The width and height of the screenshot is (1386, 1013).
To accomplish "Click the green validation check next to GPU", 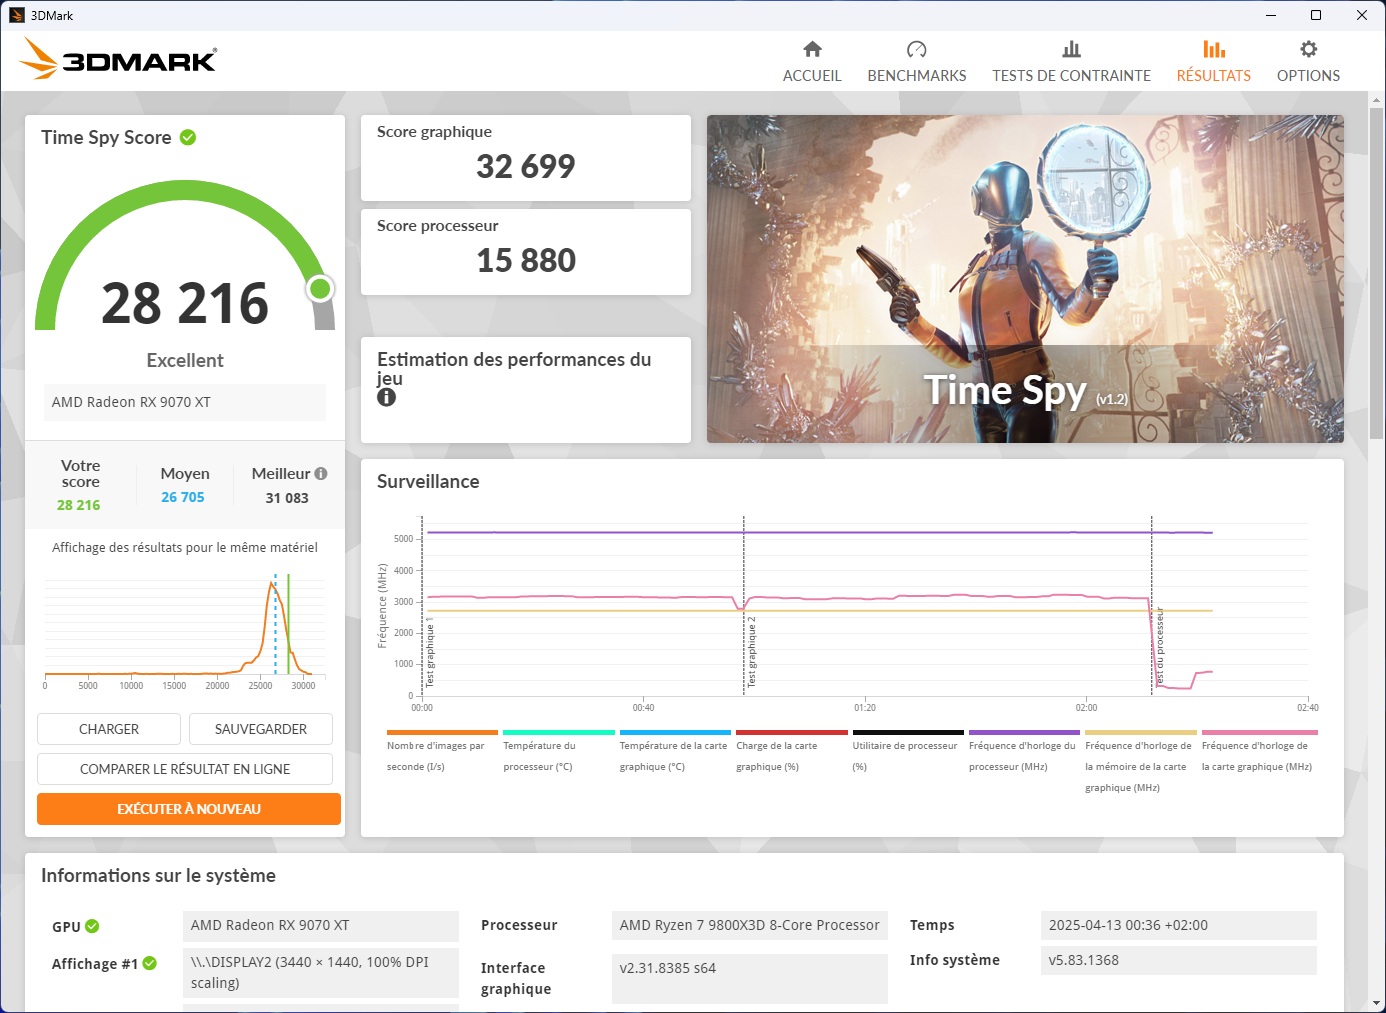I will pyautogui.click(x=92, y=926).
